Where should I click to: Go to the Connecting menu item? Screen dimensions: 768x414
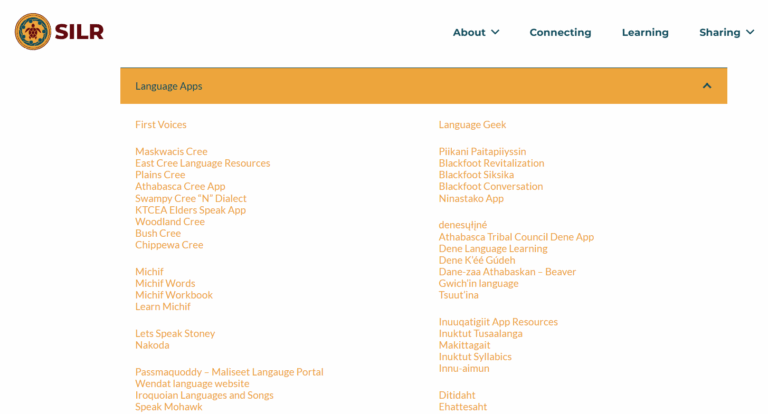coord(560,32)
